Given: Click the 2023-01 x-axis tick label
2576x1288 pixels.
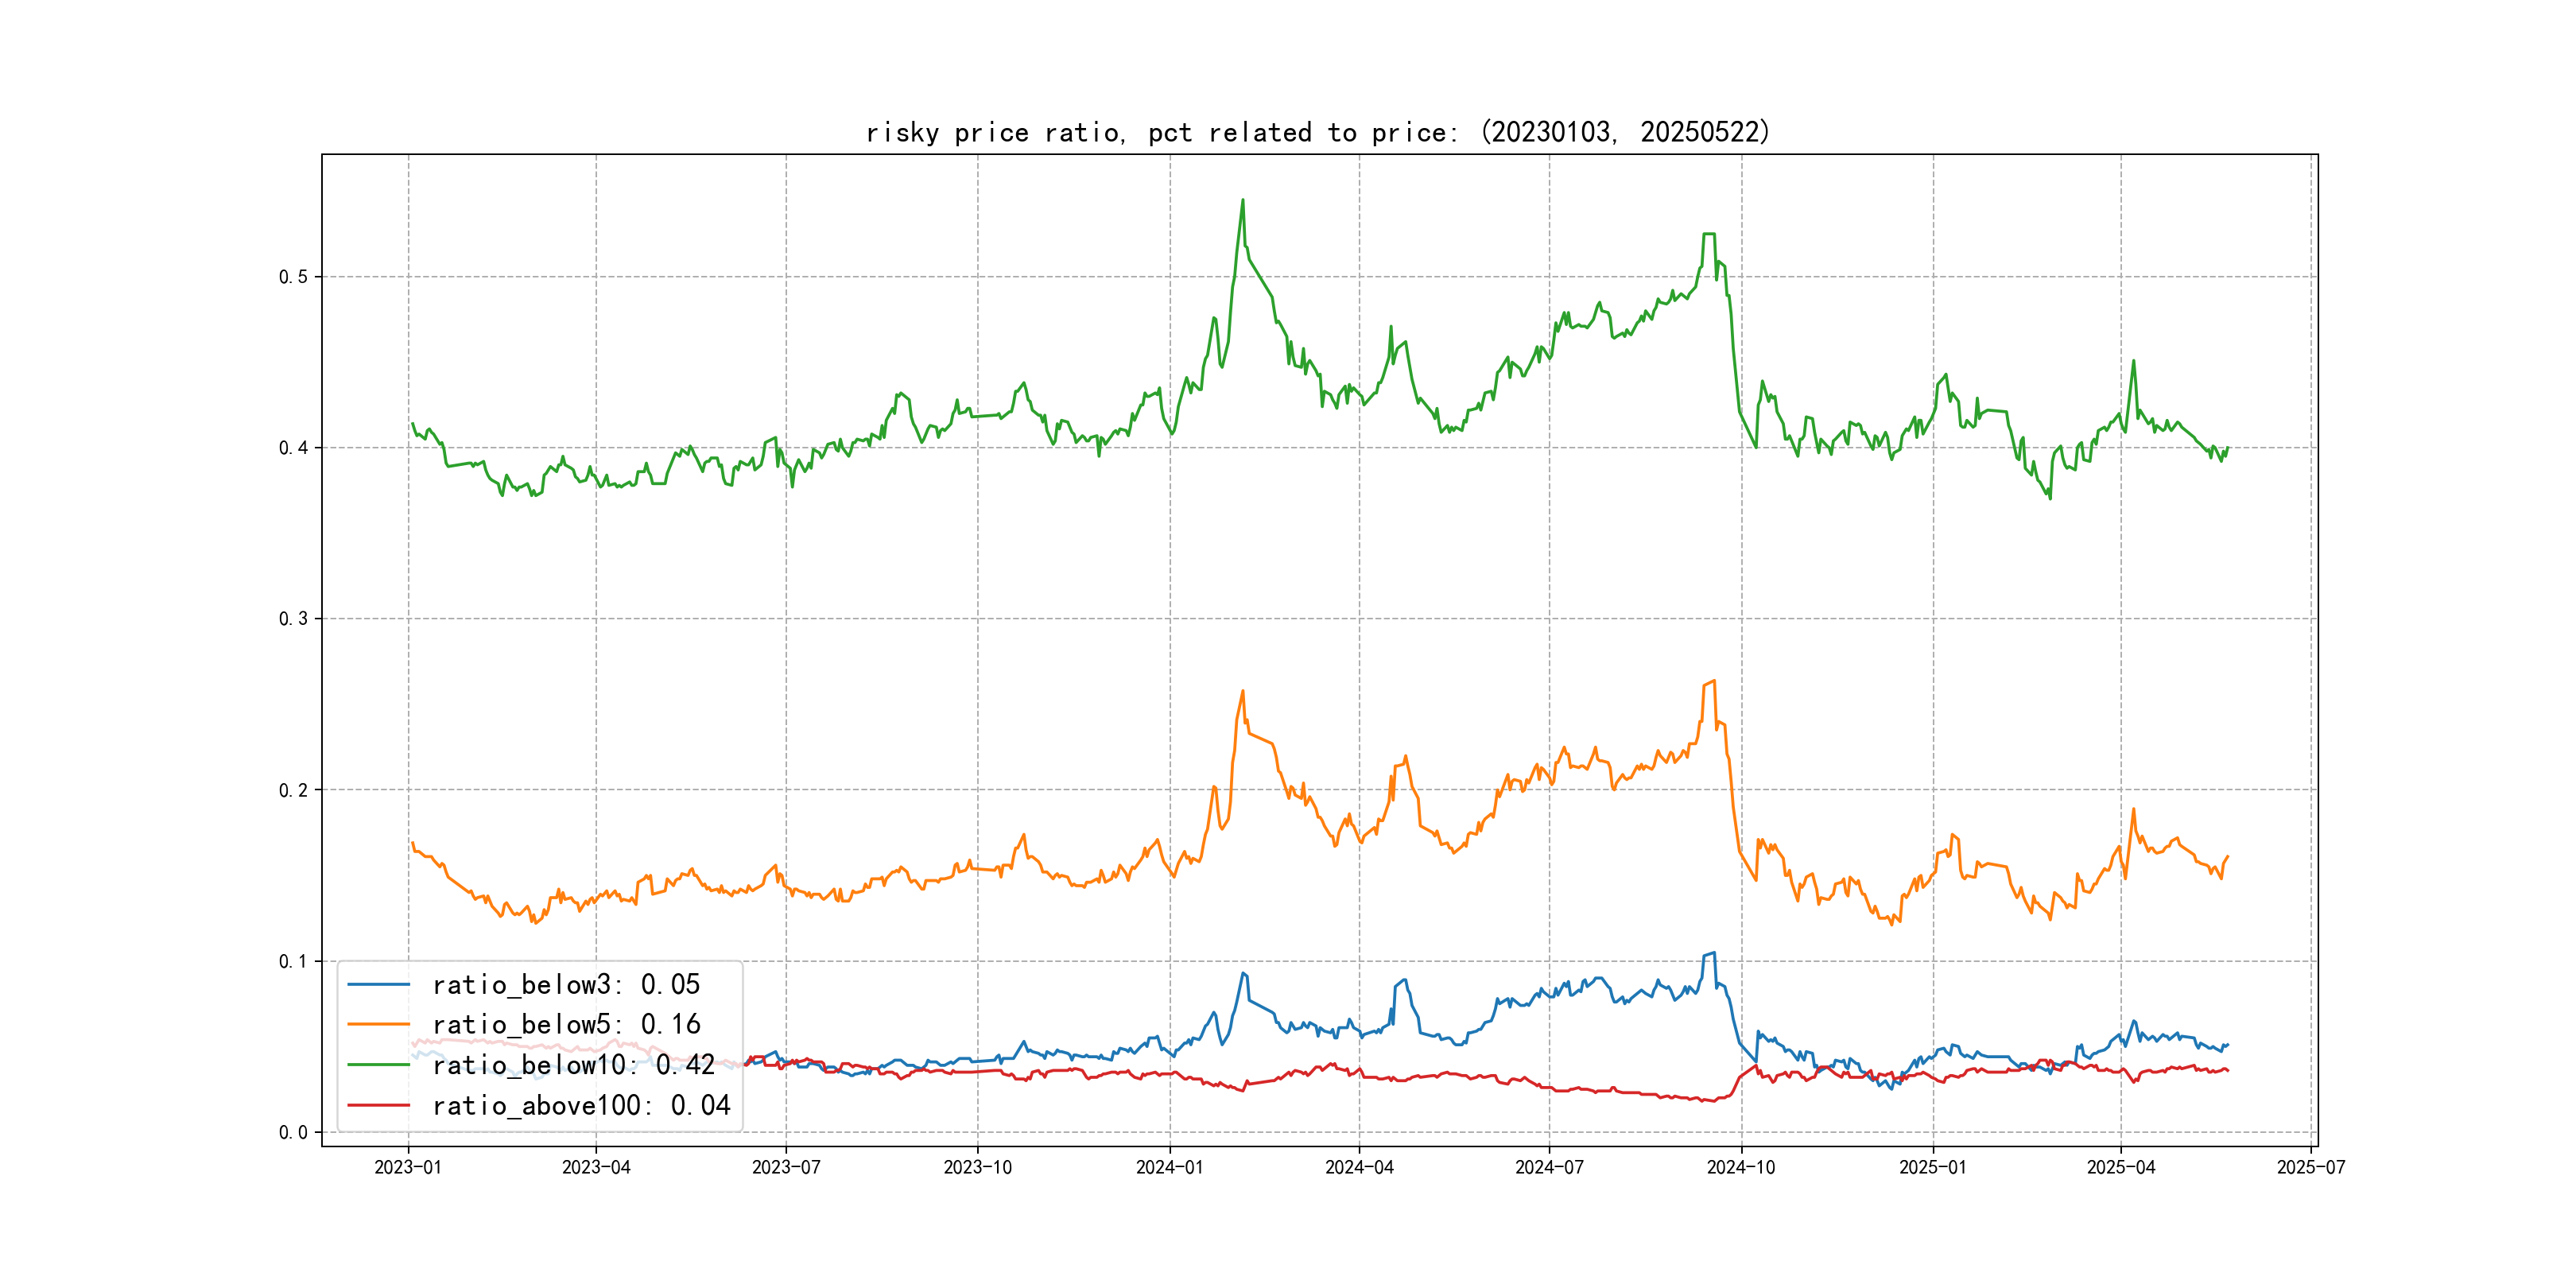Looking at the screenshot, I should 408,1168.
